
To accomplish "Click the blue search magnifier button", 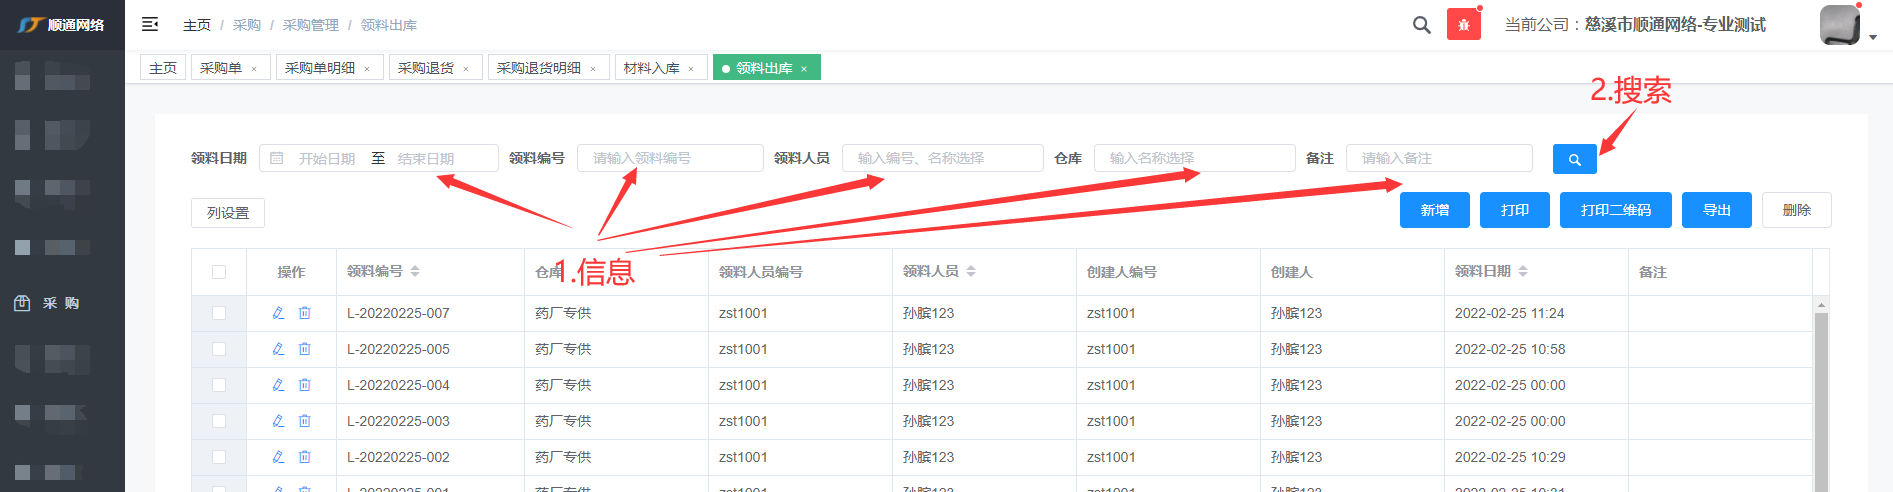I will pyautogui.click(x=1574, y=159).
